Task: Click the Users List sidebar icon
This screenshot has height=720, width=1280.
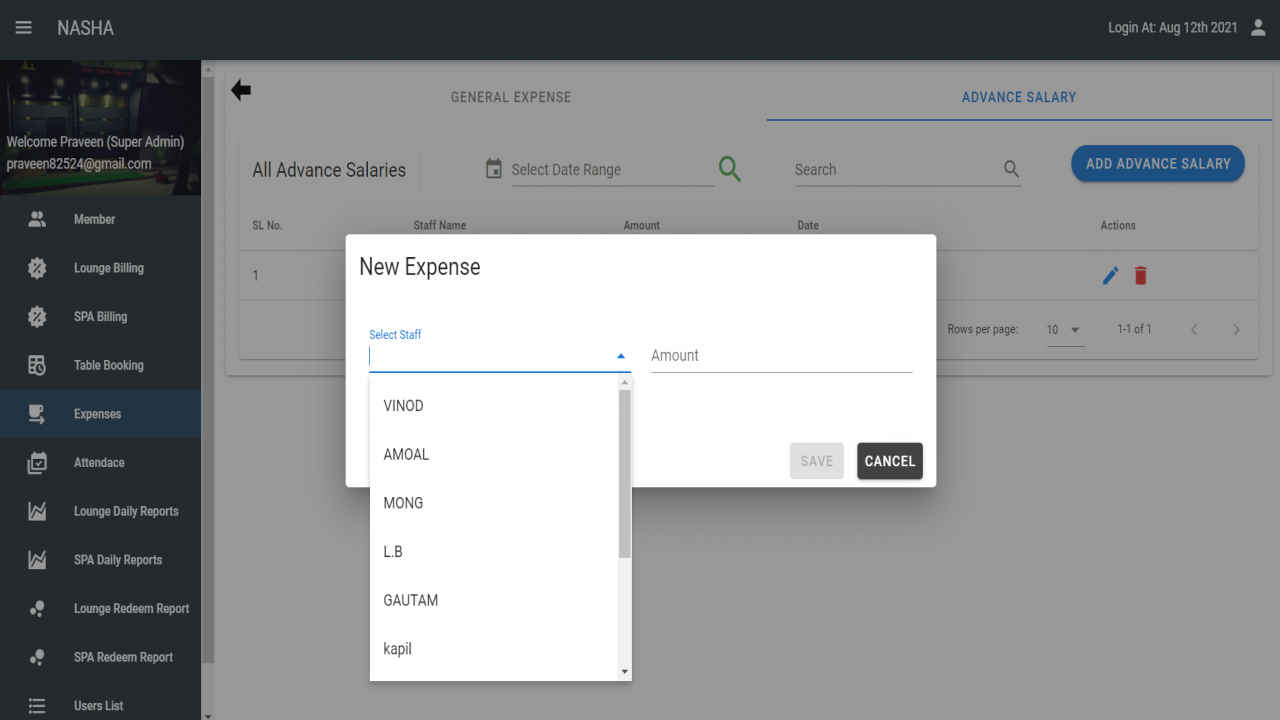Action: tap(37, 706)
